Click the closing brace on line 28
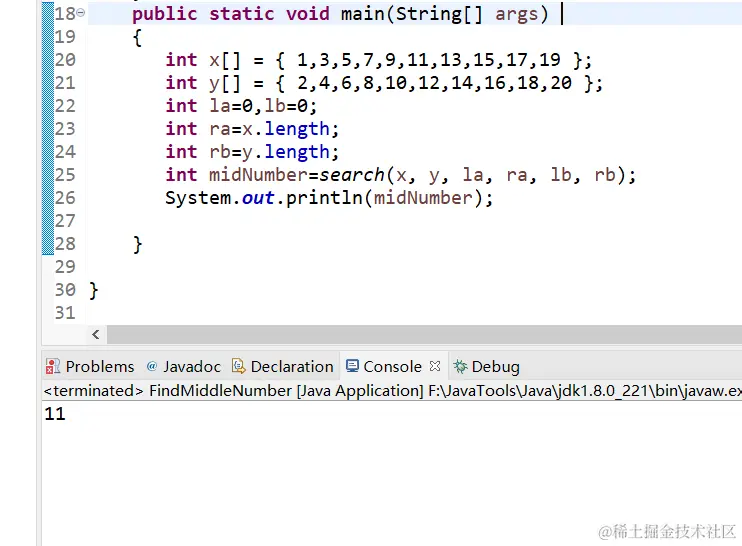 pos(138,245)
